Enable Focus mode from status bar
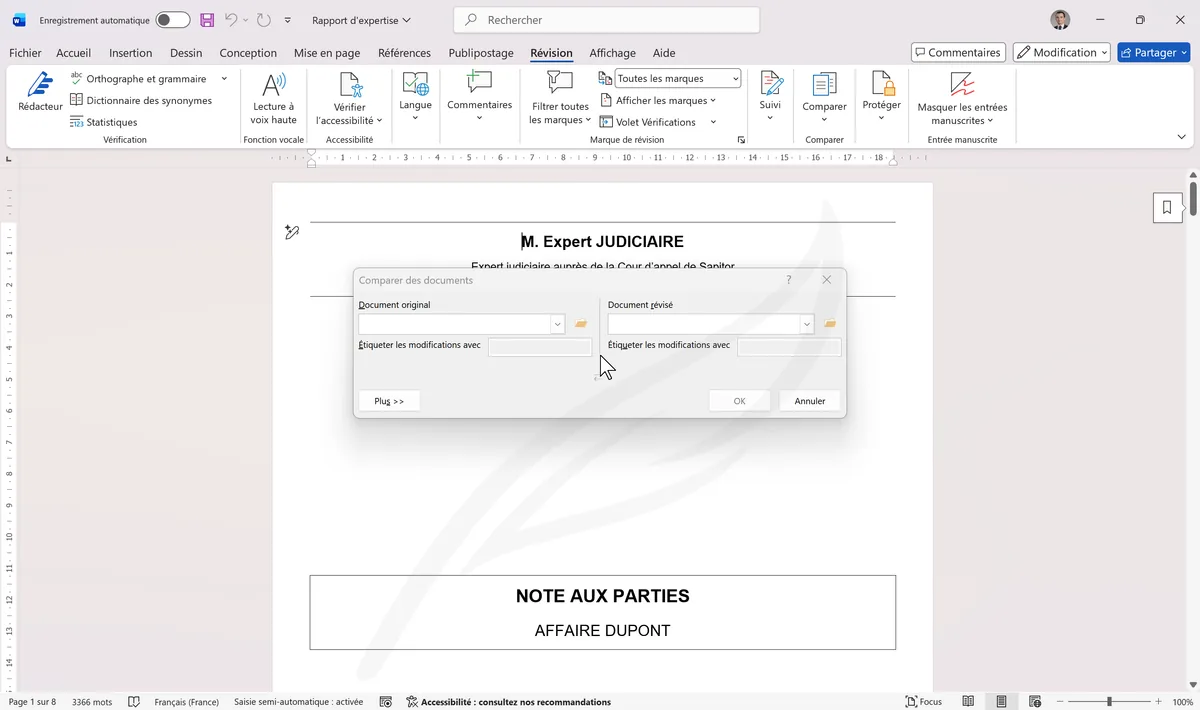The width and height of the screenshot is (1200, 710). pyautogui.click(x=922, y=701)
